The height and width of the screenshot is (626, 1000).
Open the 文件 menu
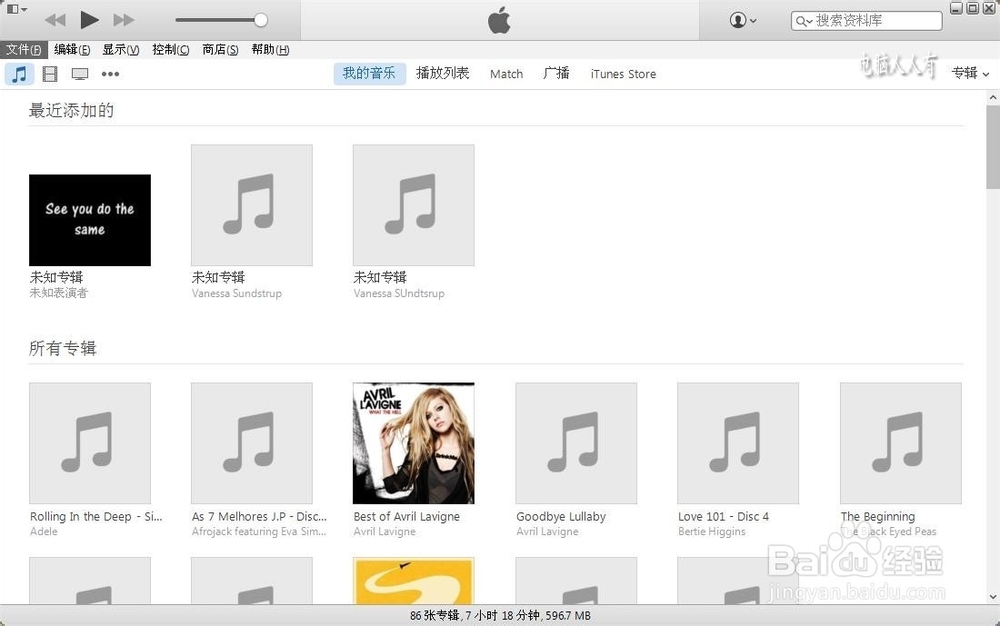tap(24, 50)
